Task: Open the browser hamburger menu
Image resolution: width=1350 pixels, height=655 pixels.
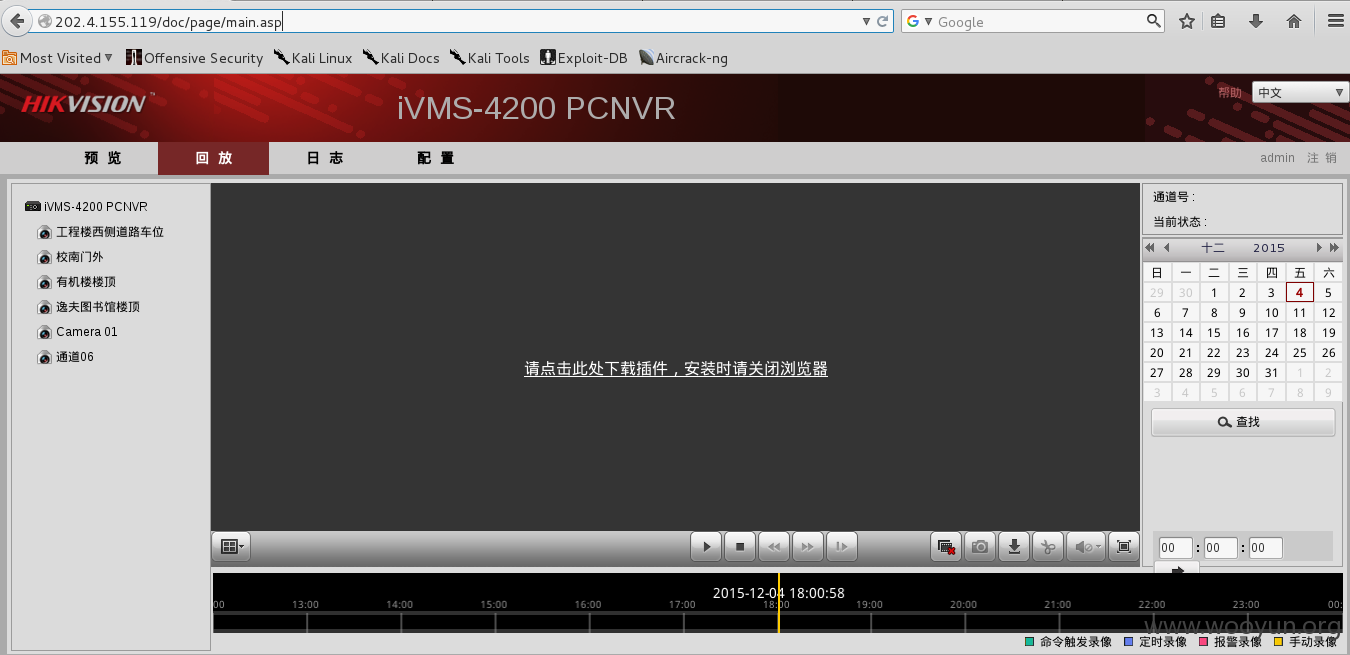Action: (x=1335, y=21)
